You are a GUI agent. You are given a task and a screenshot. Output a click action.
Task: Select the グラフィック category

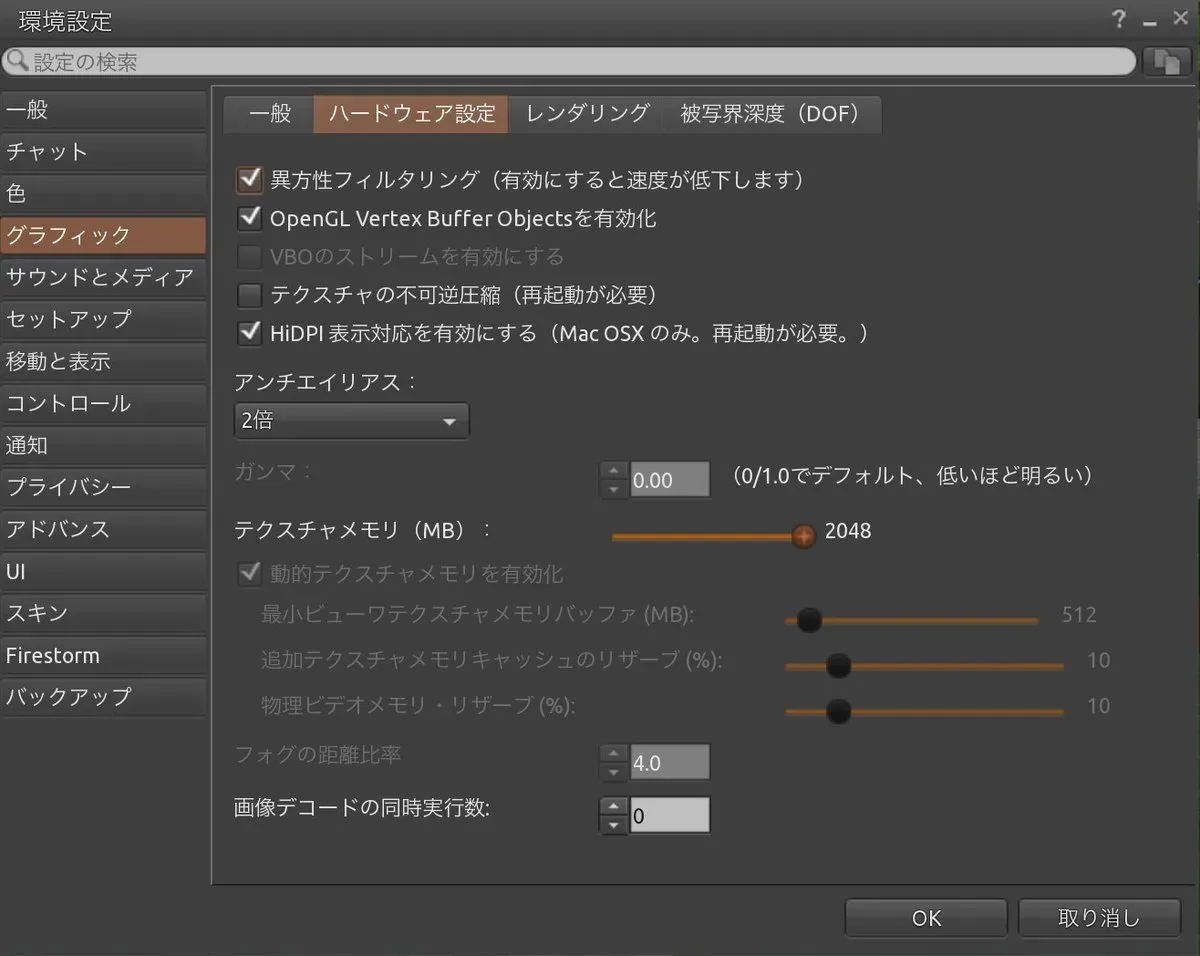click(x=103, y=235)
